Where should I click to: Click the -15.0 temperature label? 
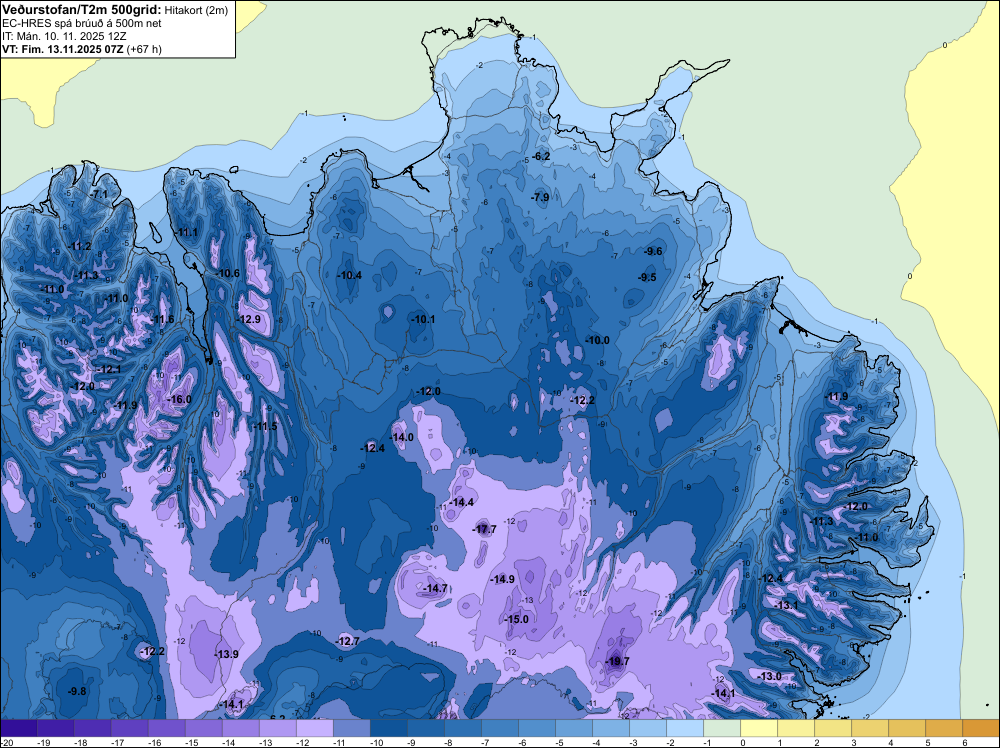(516, 619)
